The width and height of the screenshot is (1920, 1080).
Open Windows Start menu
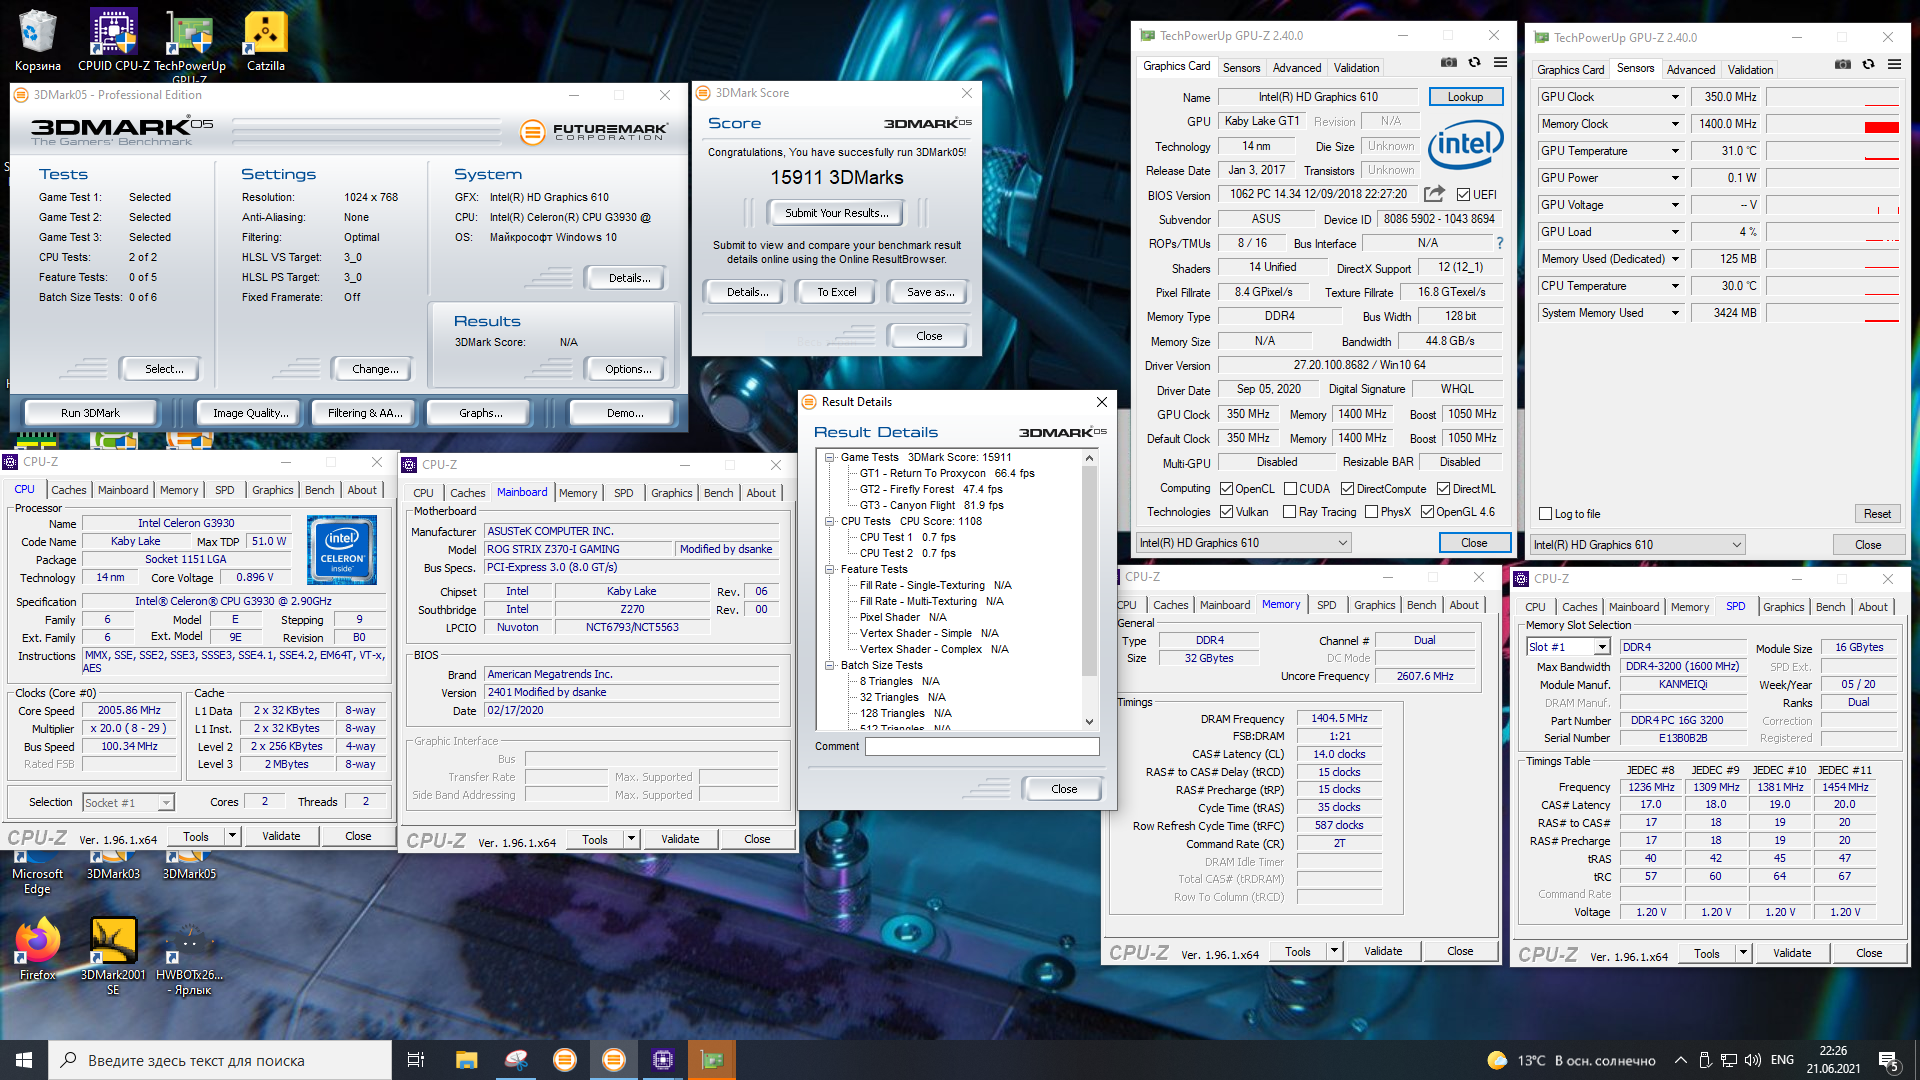pyautogui.click(x=24, y=1060)
